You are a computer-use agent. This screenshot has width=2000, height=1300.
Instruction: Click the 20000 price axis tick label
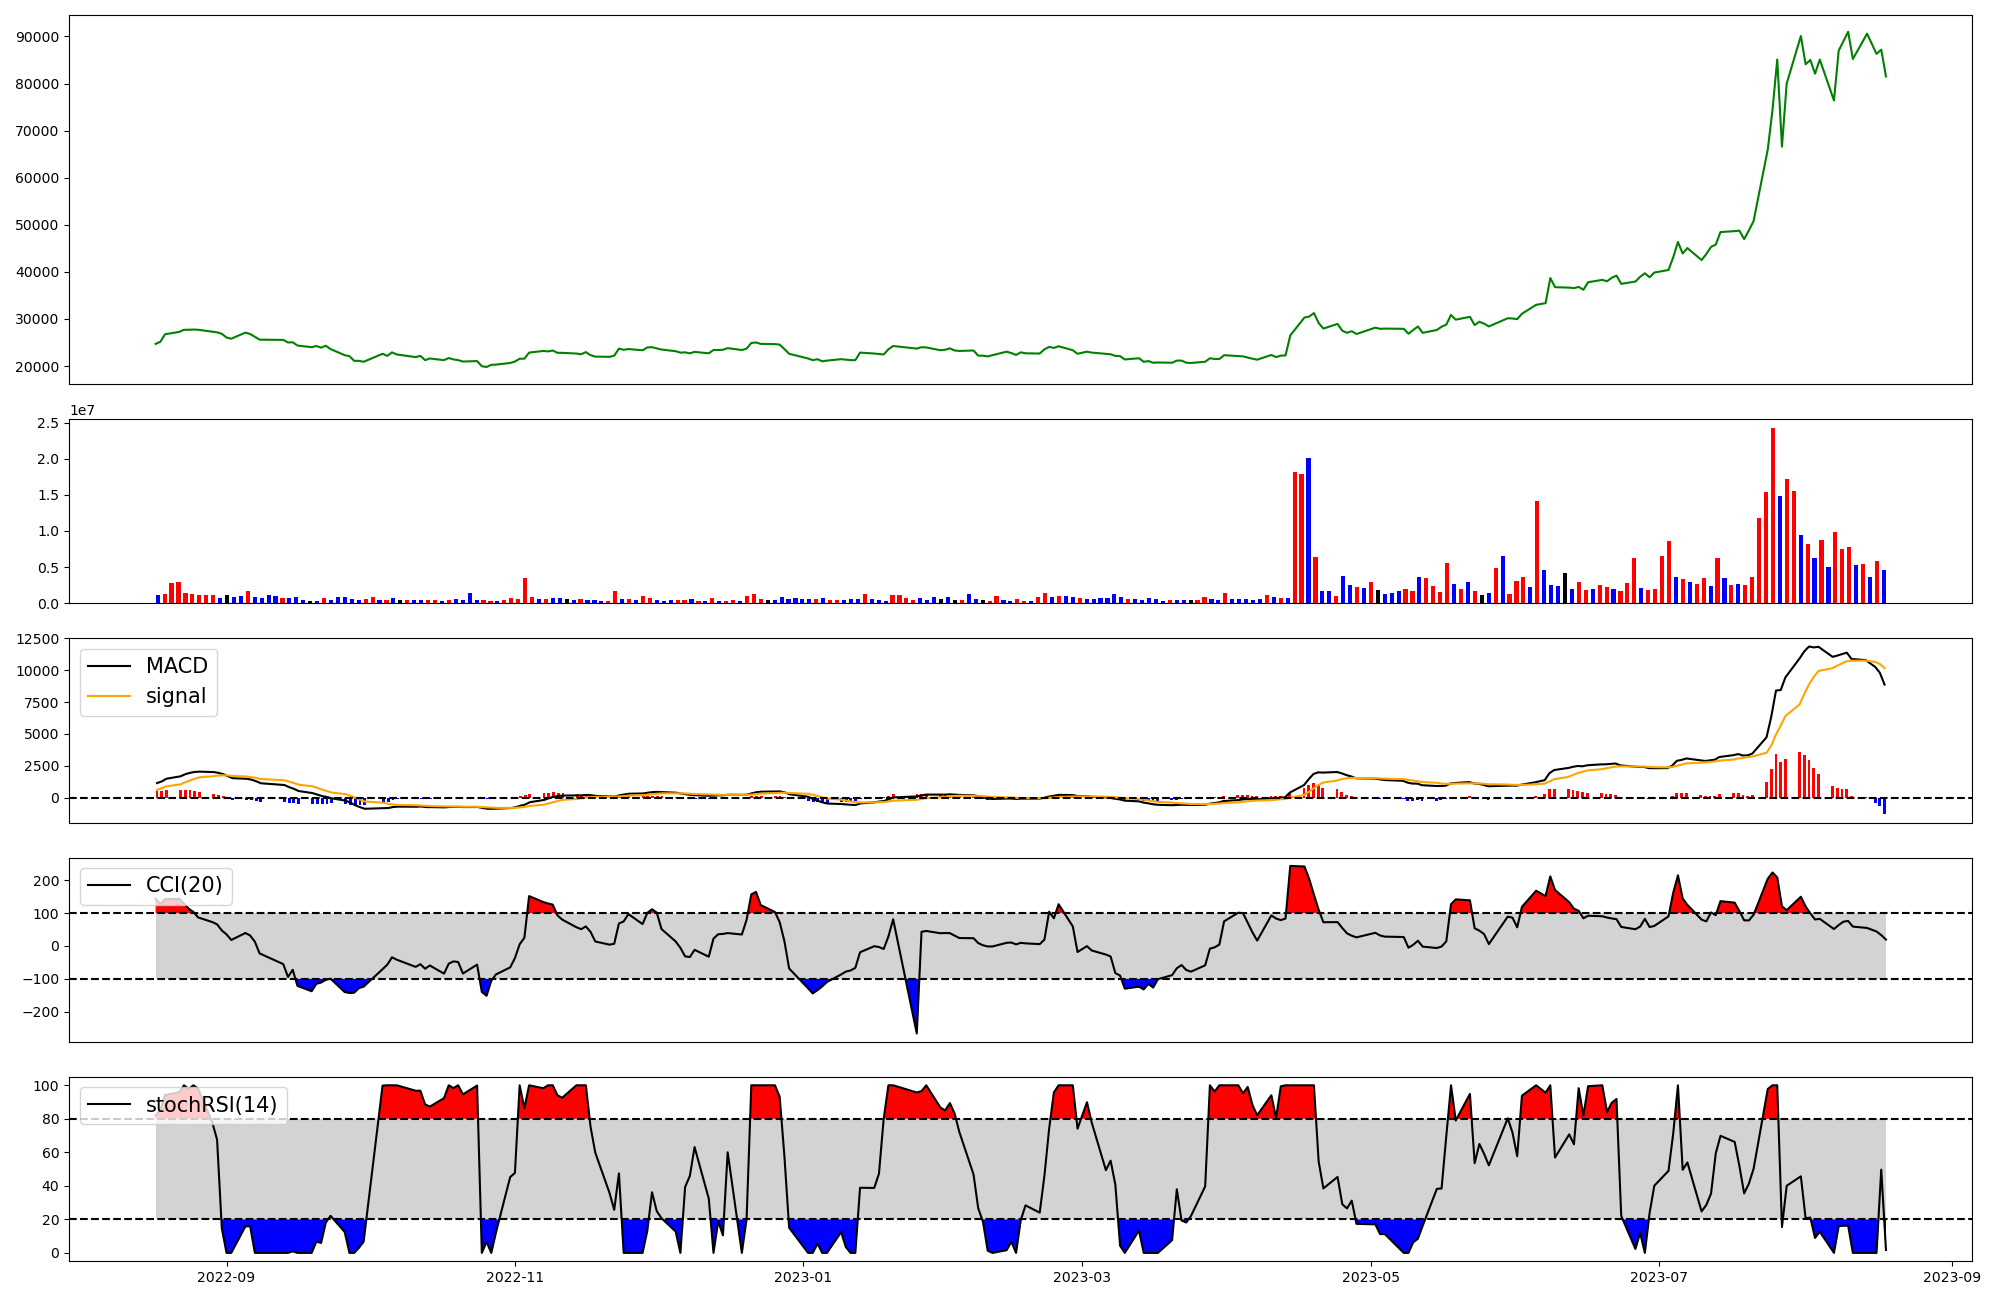point(38,367)
